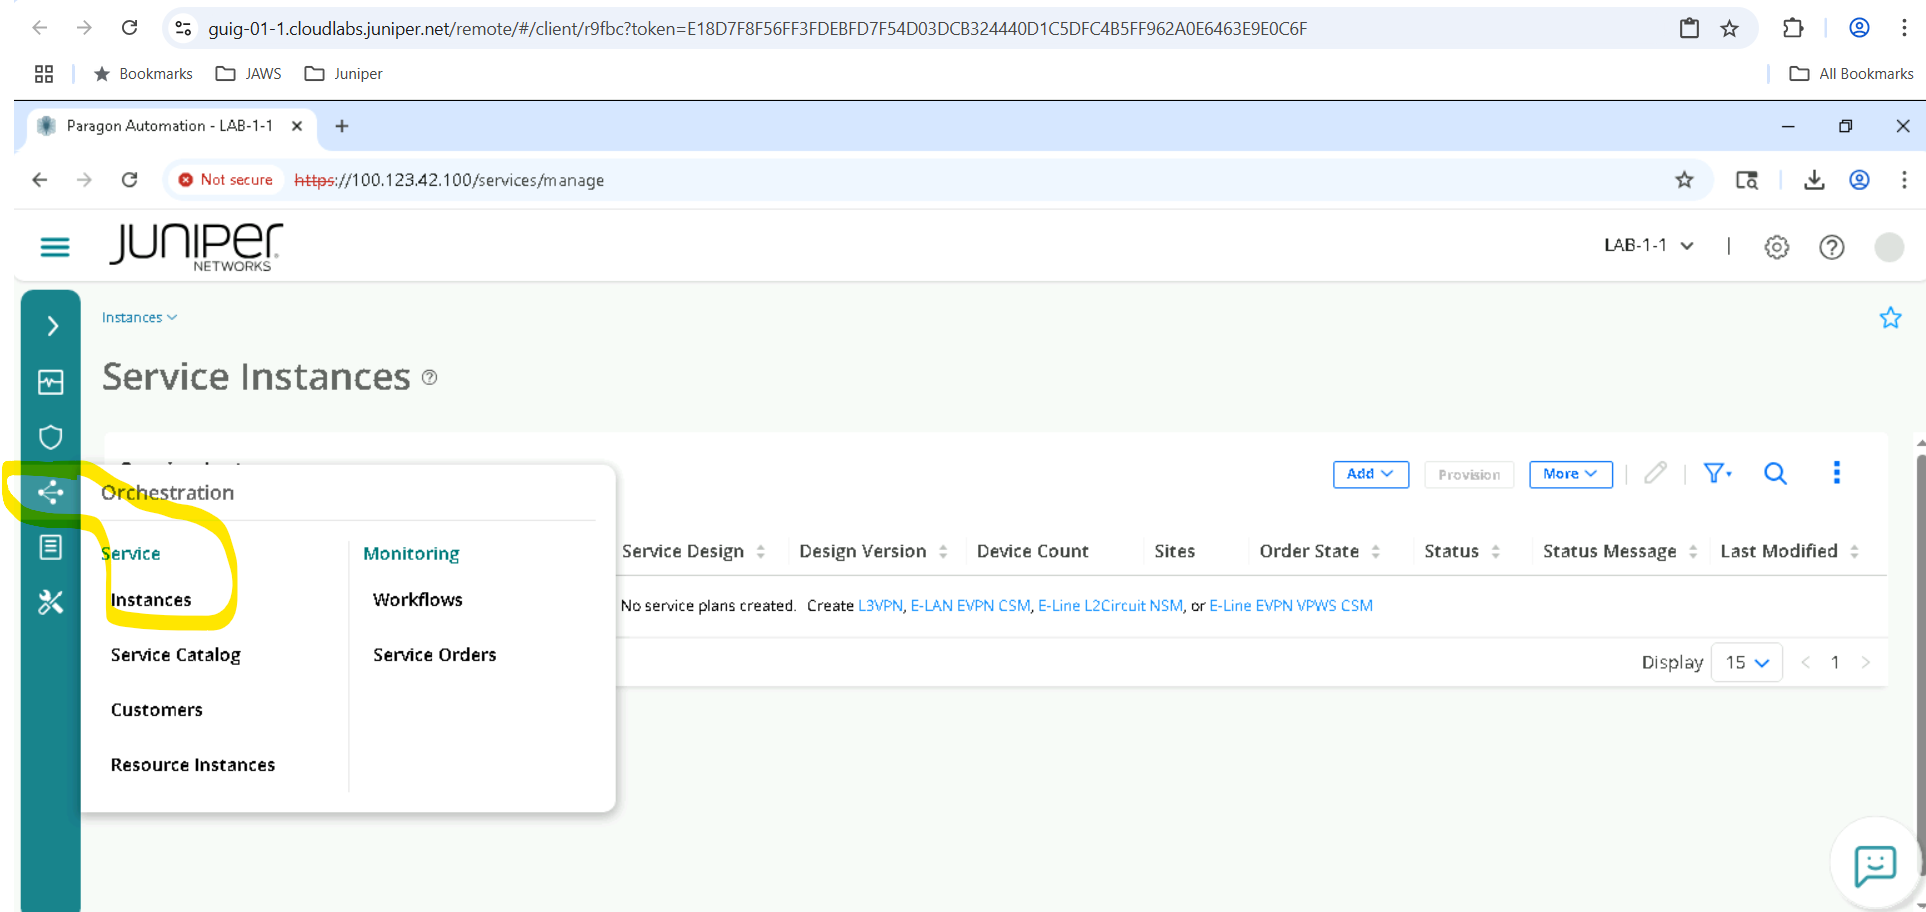
Task: Click the settings gear icon
Action: coord(1776,247)
